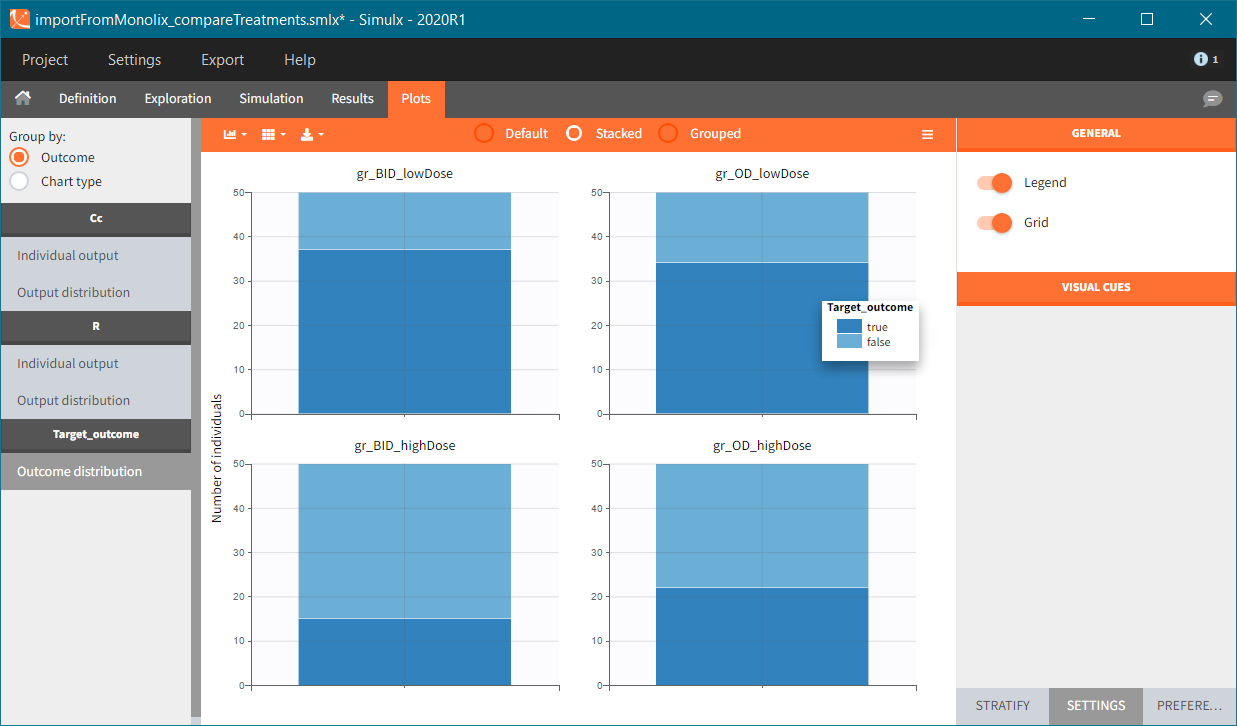The width and height of the screenshot is (1237, 726).
Task: Click the Simulx logo in the title bar
Action: pyautogui.click(x=17, y=18)
